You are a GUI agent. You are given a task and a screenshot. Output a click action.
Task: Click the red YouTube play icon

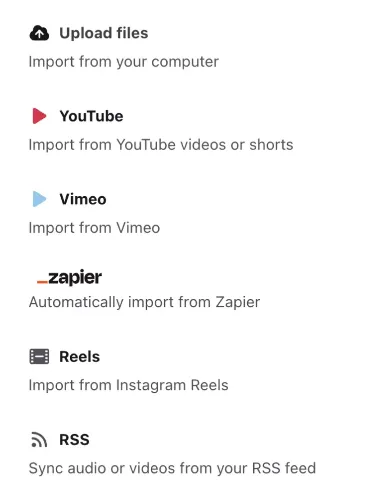39,116
